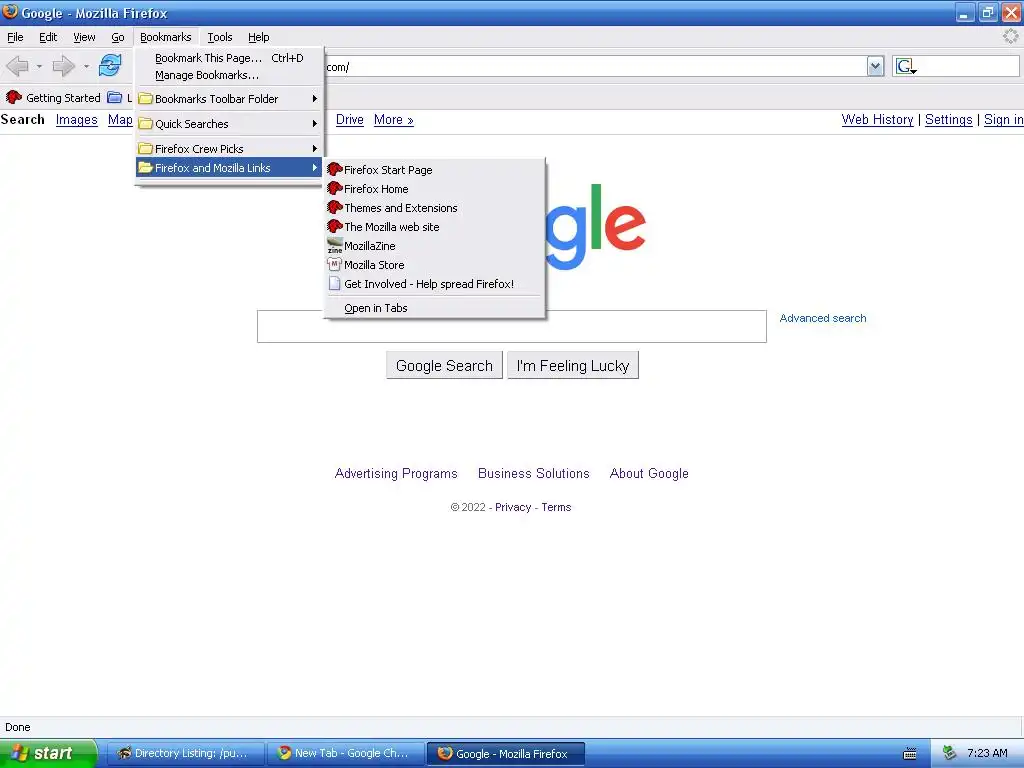Click the Google search engine icon in search bar
This screenshot has width=1024, height=768.
coord(906,66)
